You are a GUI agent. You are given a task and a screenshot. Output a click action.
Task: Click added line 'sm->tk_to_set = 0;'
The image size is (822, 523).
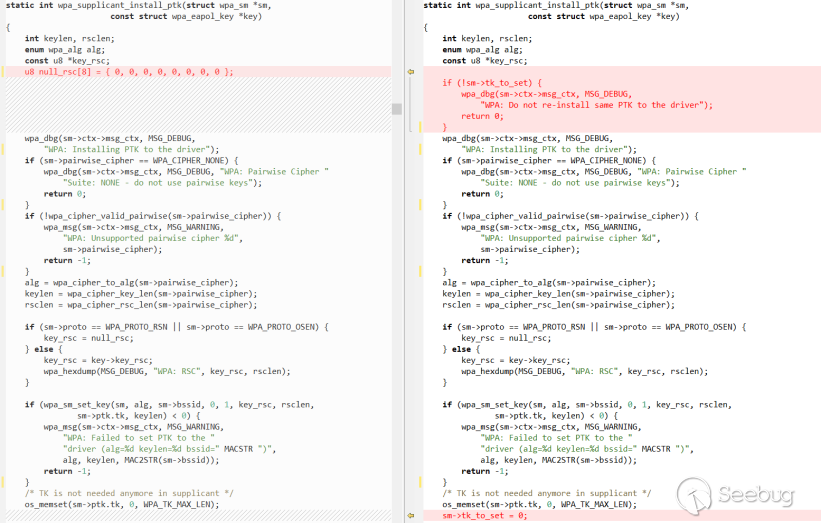[x=484, y=516]
